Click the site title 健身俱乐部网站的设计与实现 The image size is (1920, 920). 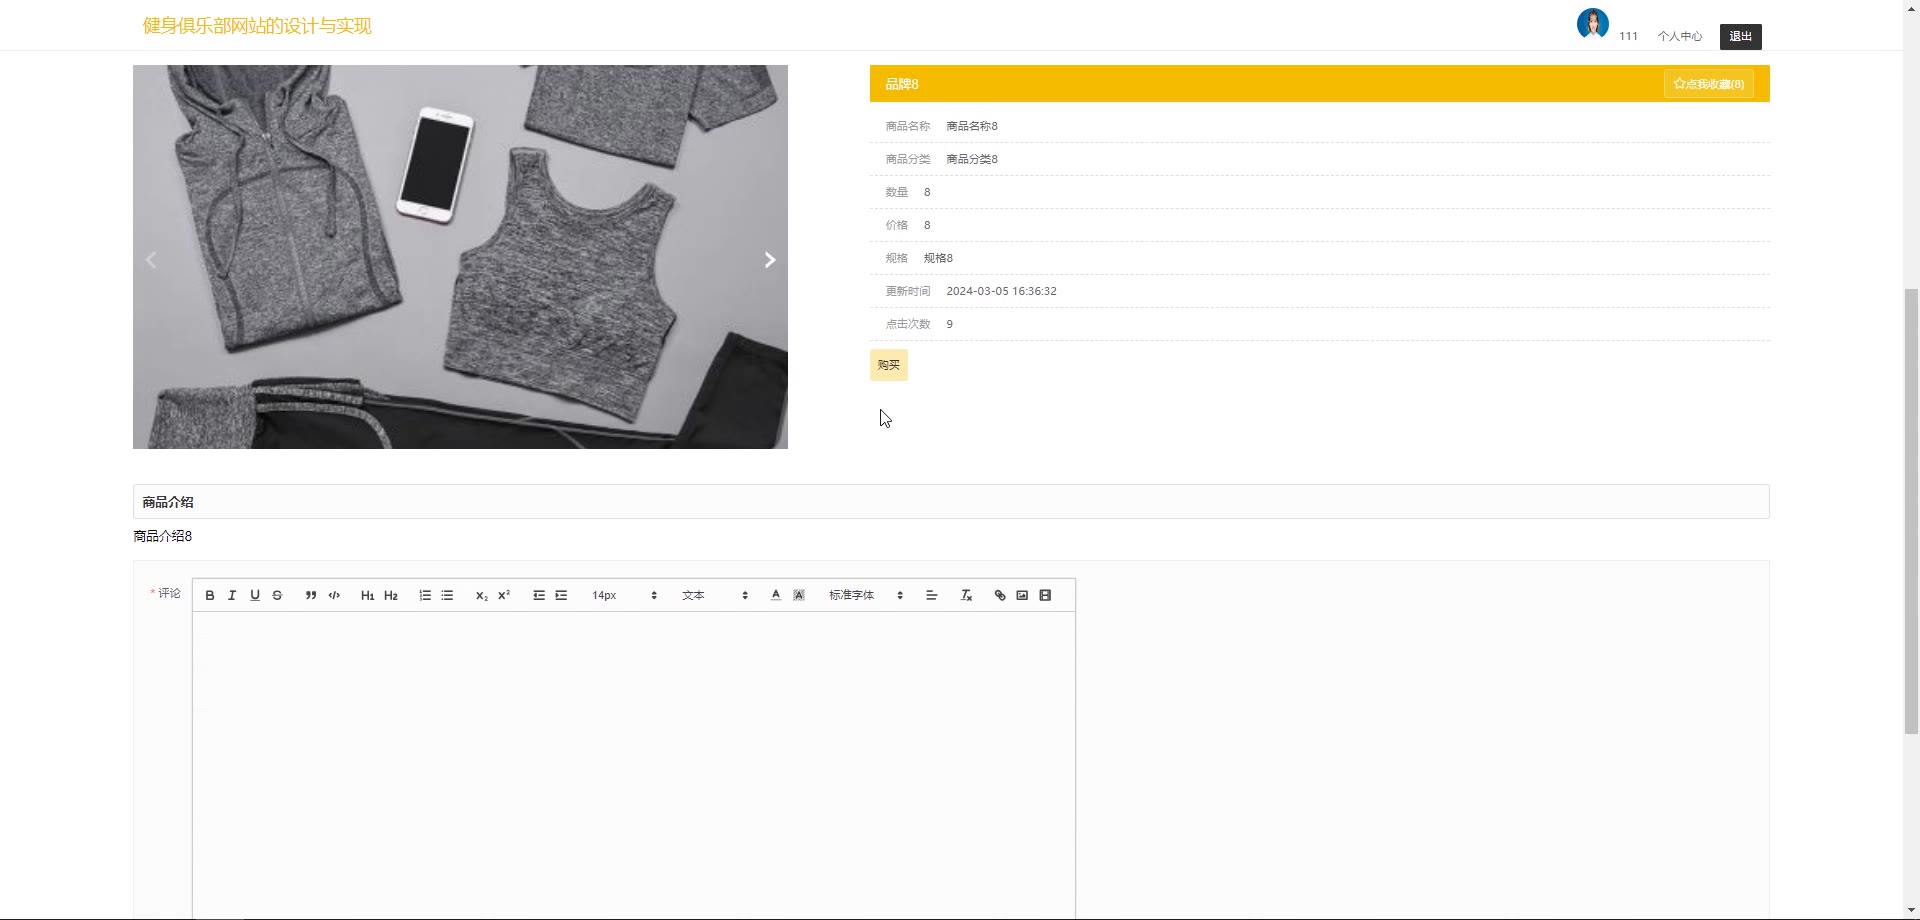257,26
